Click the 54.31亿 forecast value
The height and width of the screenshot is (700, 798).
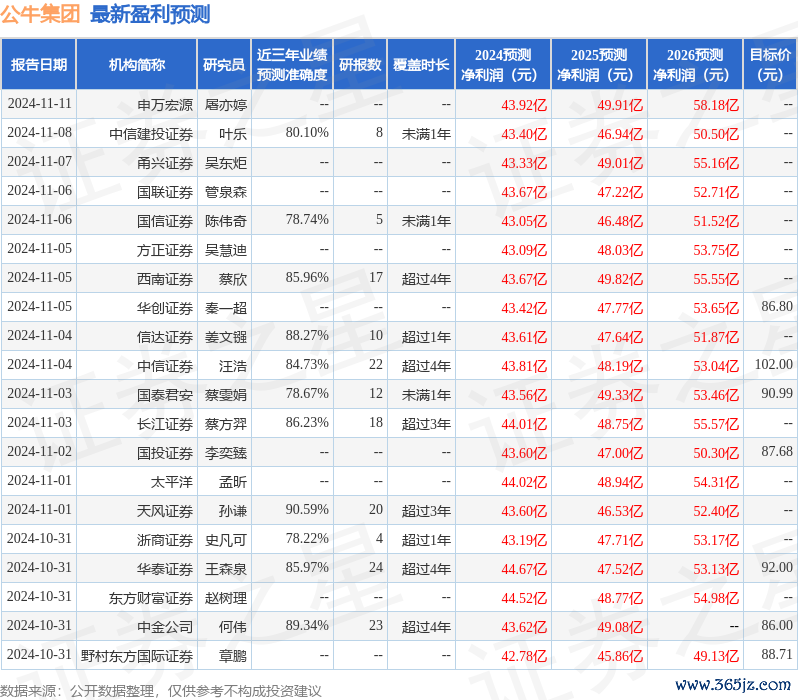(716, 483)
